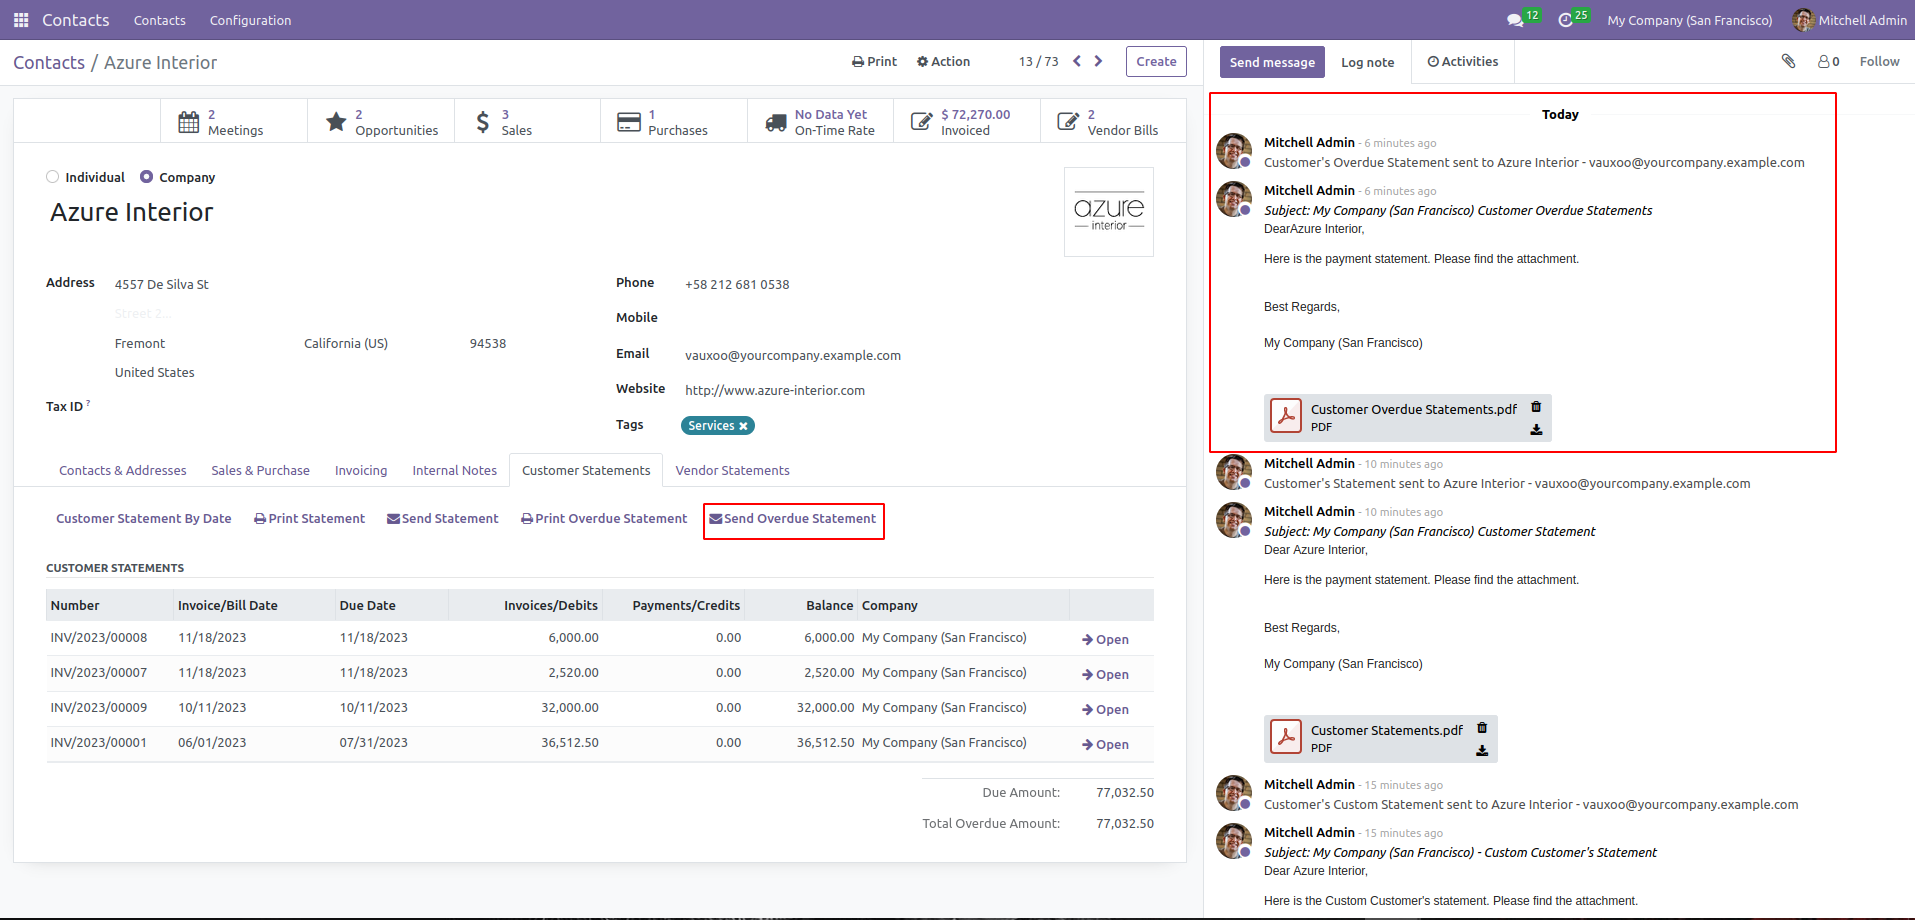Delete the Customer Overdue Statements.pdf attachment

[1536, 407]
